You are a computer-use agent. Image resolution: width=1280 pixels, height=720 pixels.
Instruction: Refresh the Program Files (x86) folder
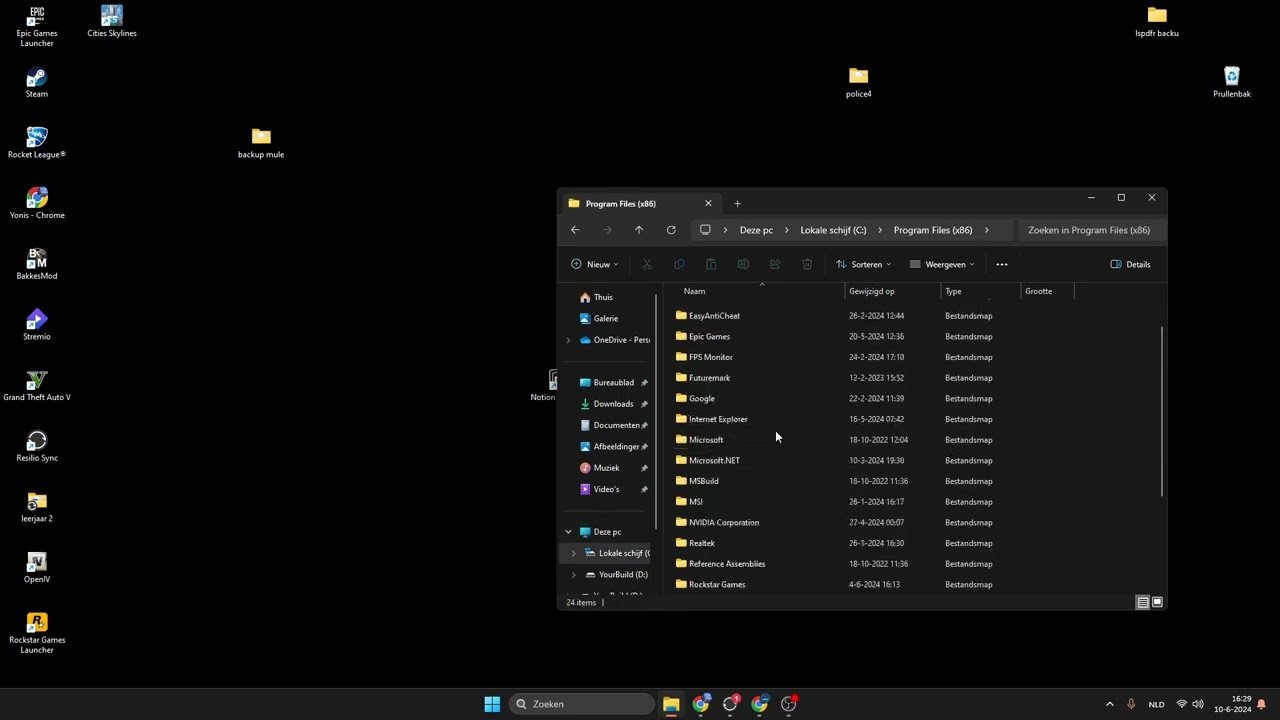[671, 230]
